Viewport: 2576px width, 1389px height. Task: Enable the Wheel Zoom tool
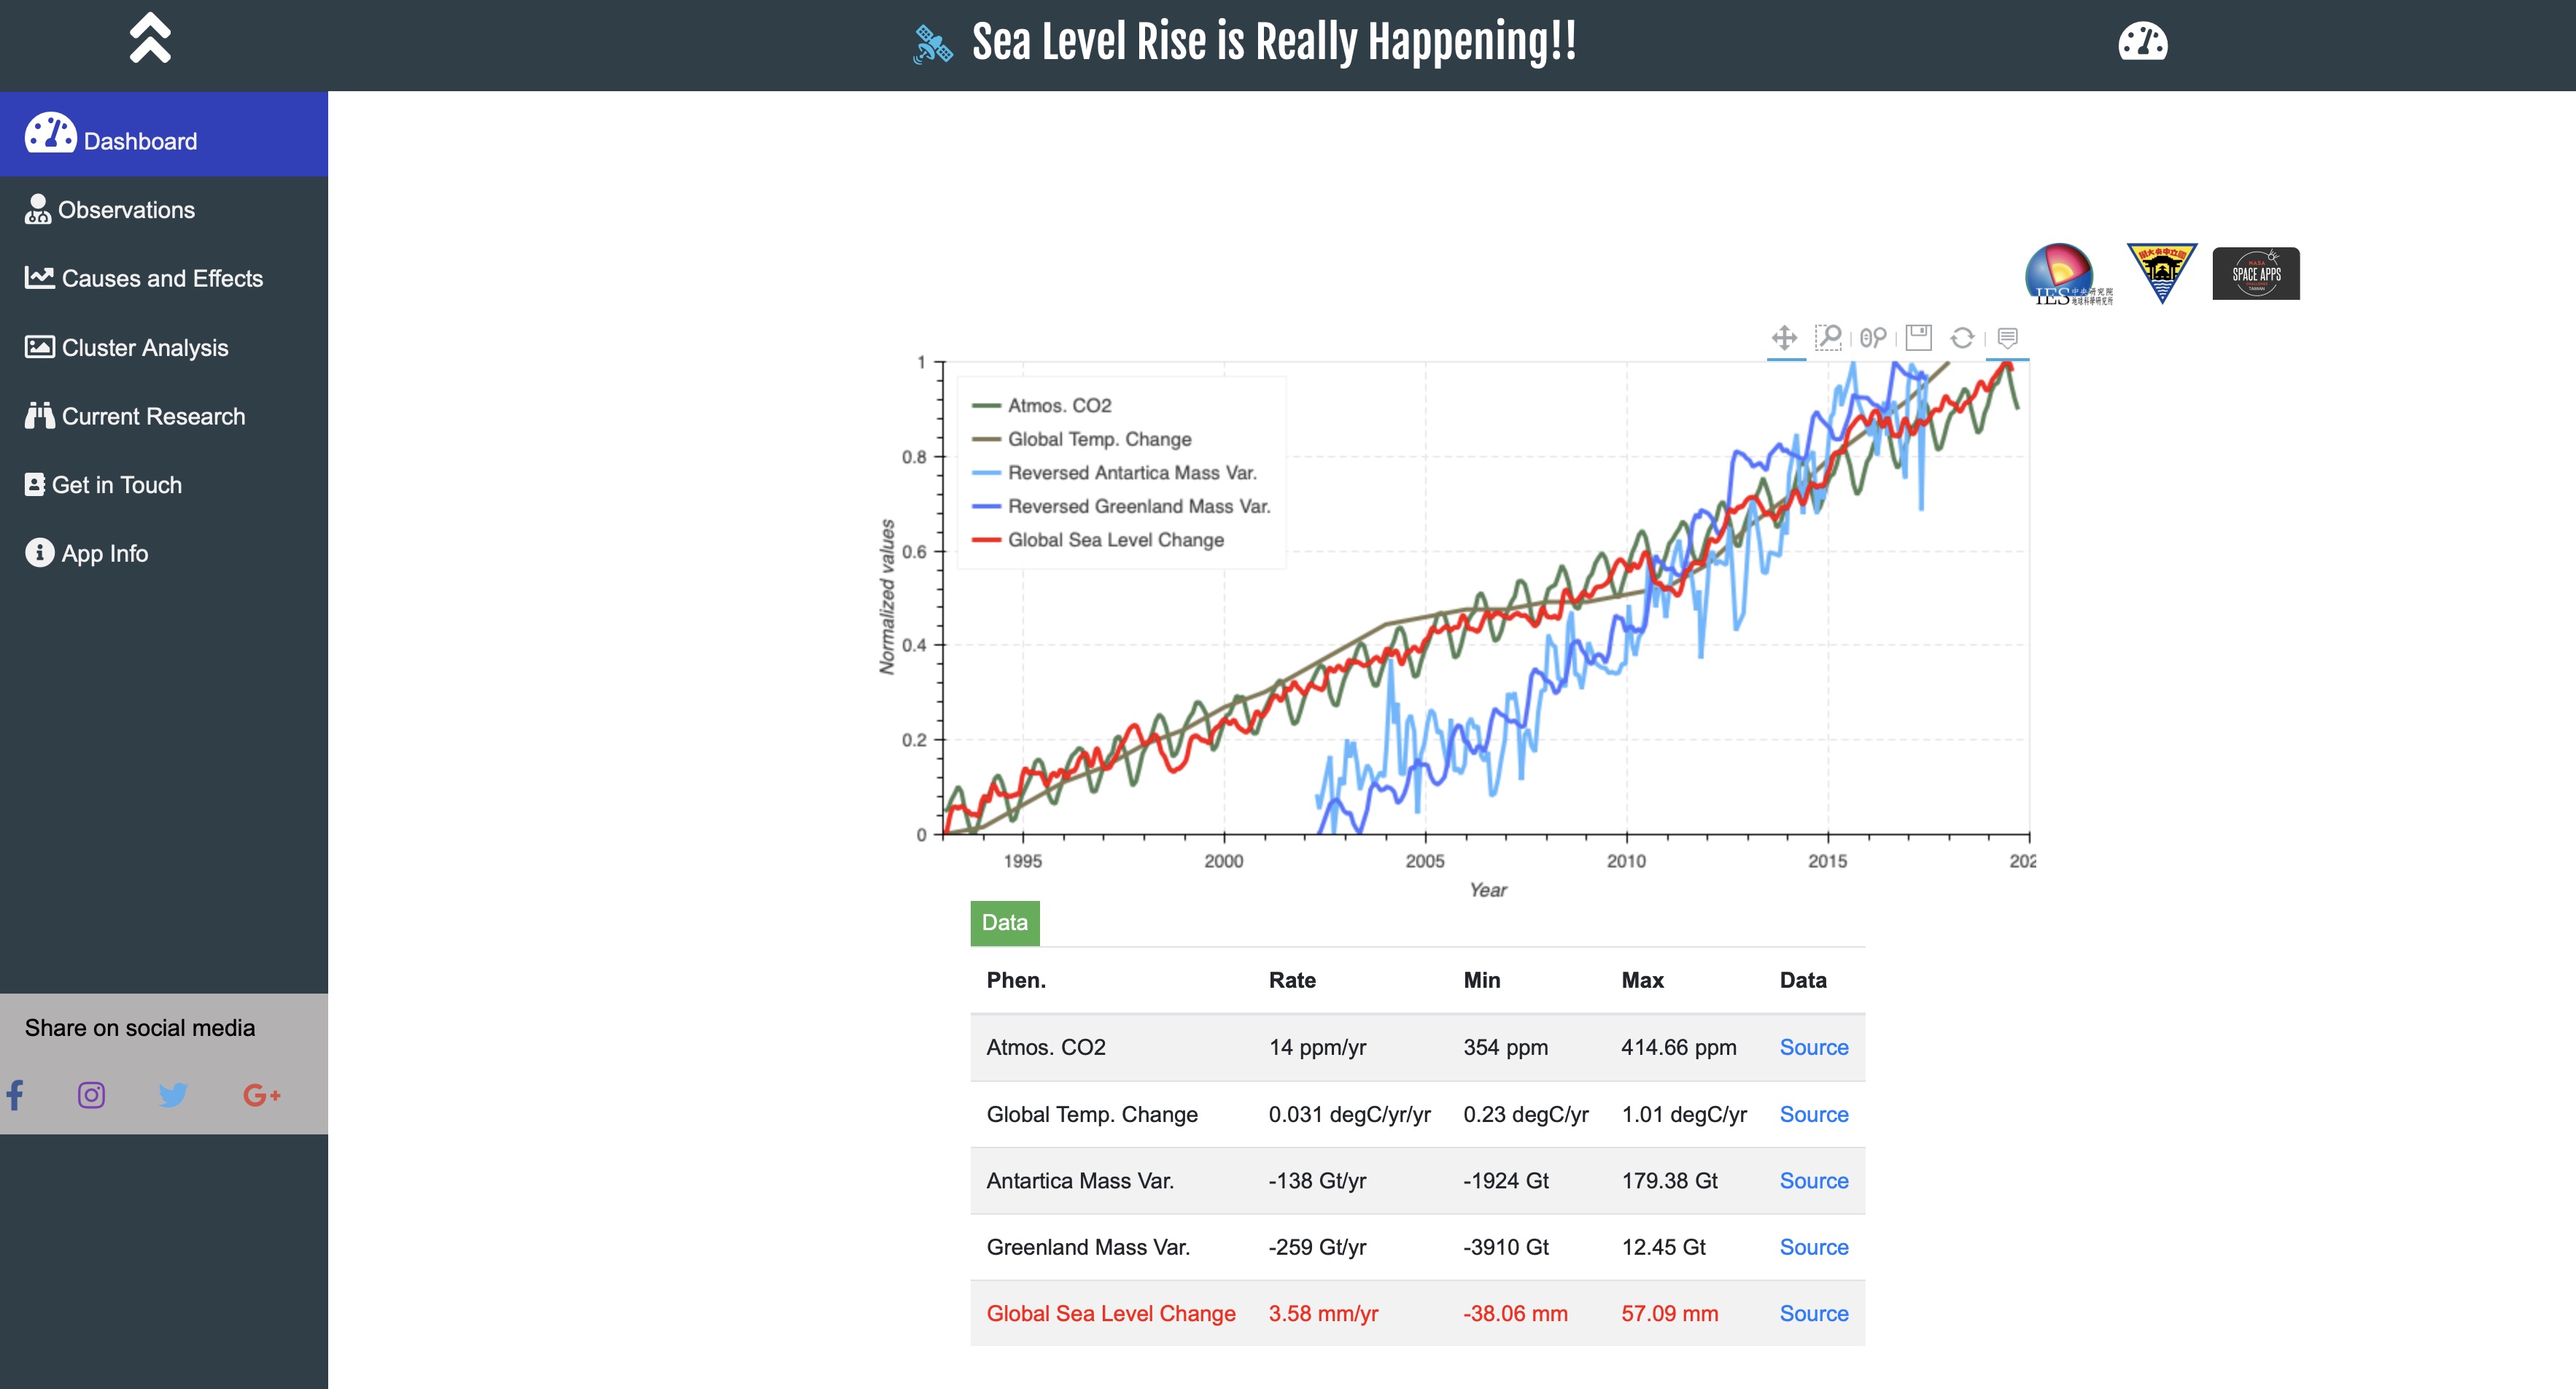[1873, 338]
